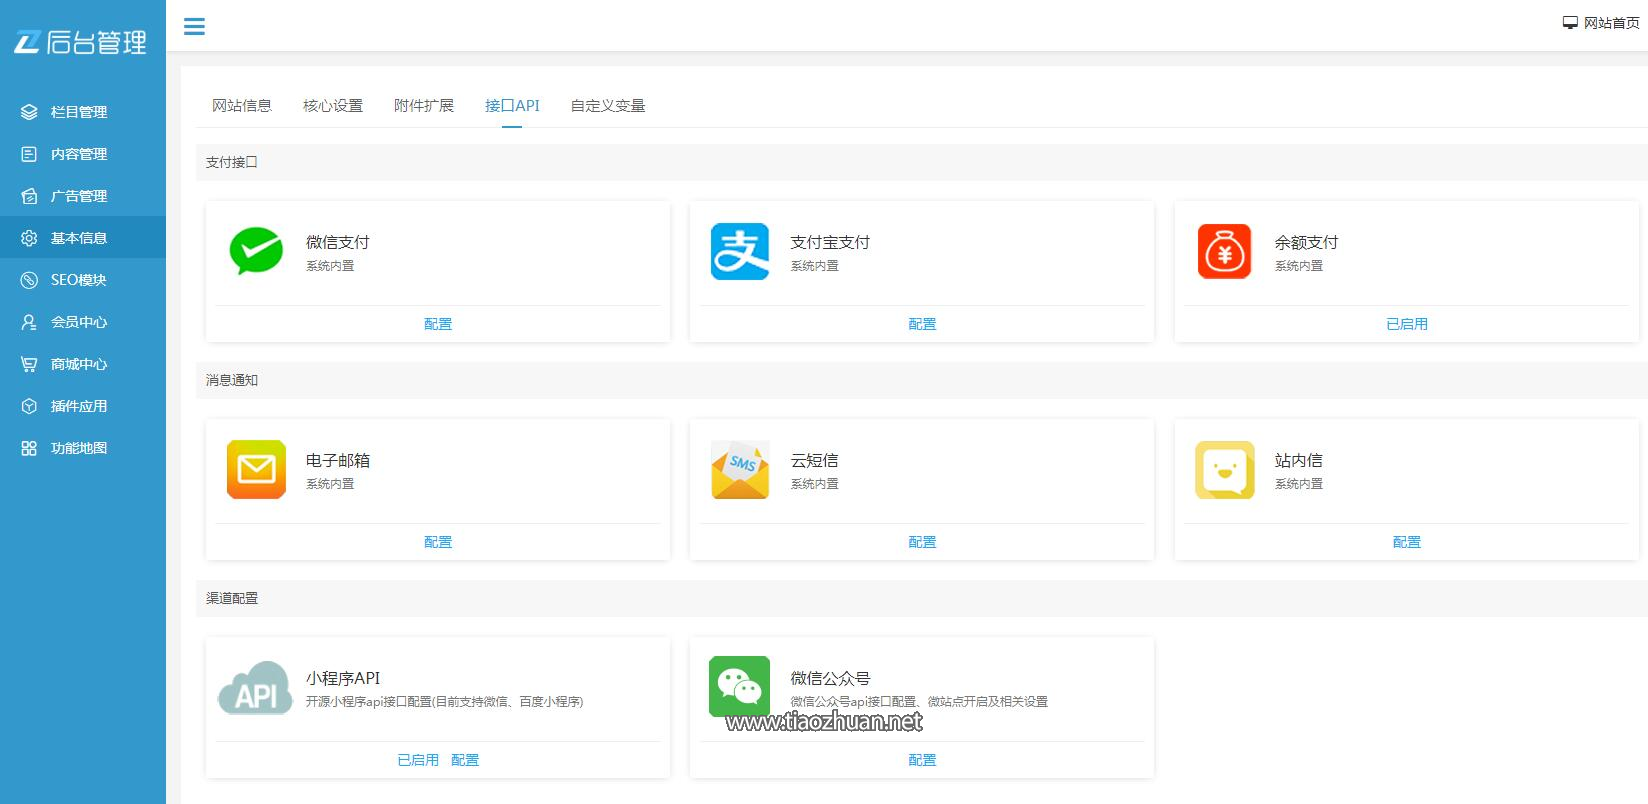The width and height of the screenshot is (1648, 804).
Task: Click the hamburger menu icon to collapse sidebar
Action: coord(194,27)
